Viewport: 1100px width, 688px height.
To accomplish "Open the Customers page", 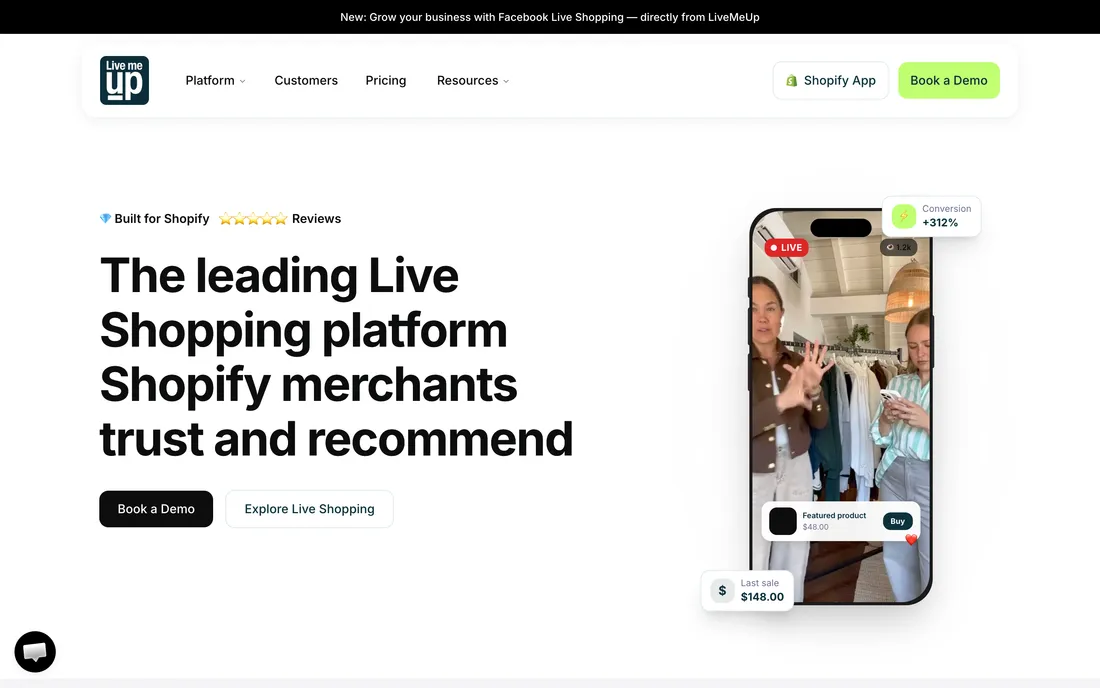I will 306,81.
